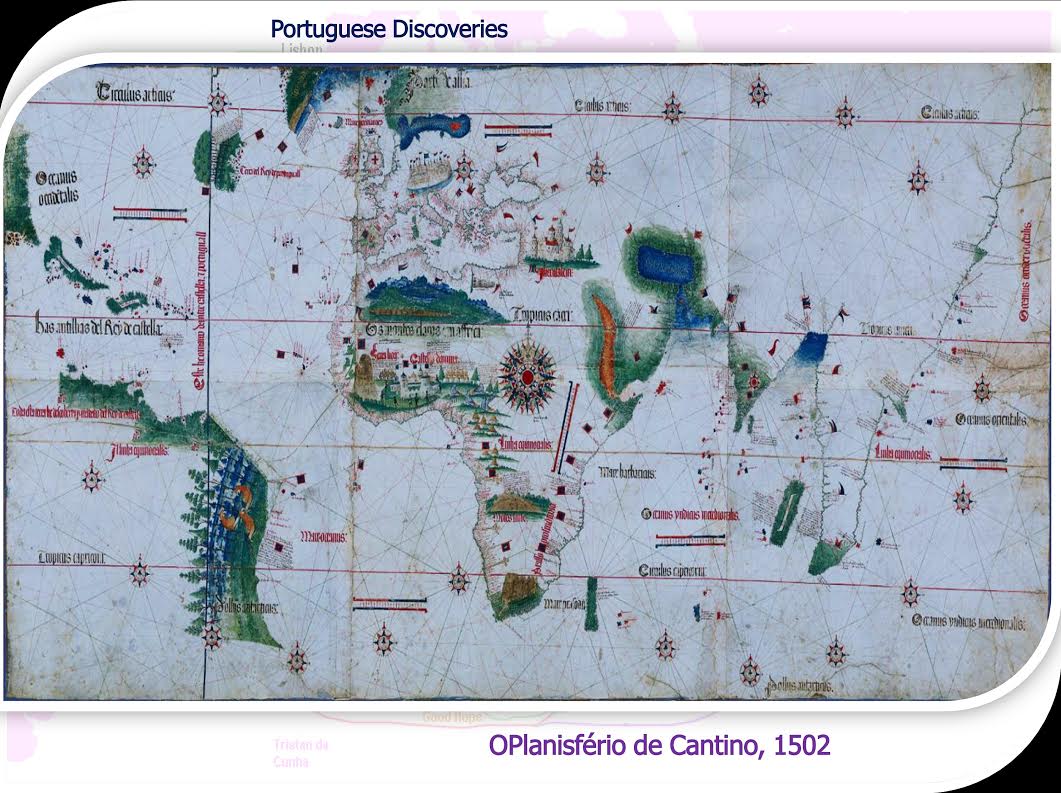Screen dimensions: 1061x793
Task: Click the 'Oceanus orientalis' map label
Action: (x=991, y=420)
